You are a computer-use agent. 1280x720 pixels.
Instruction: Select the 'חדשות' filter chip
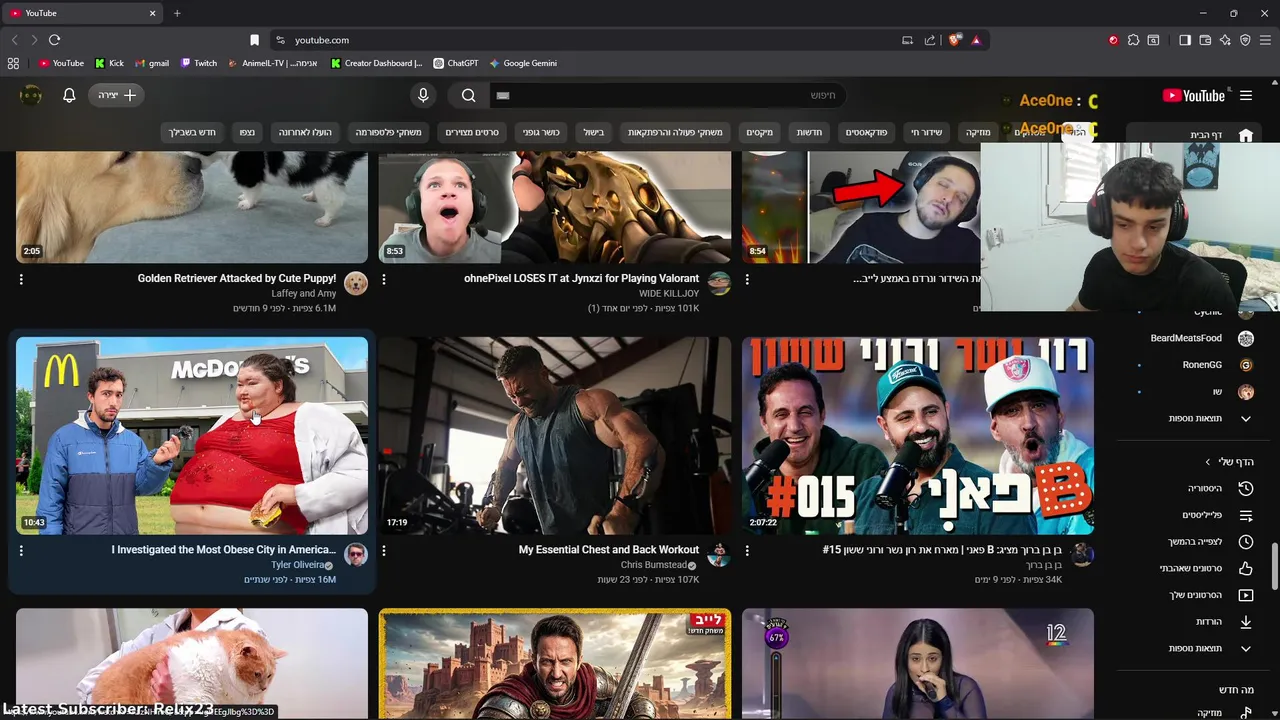click(x=809, y=132)
